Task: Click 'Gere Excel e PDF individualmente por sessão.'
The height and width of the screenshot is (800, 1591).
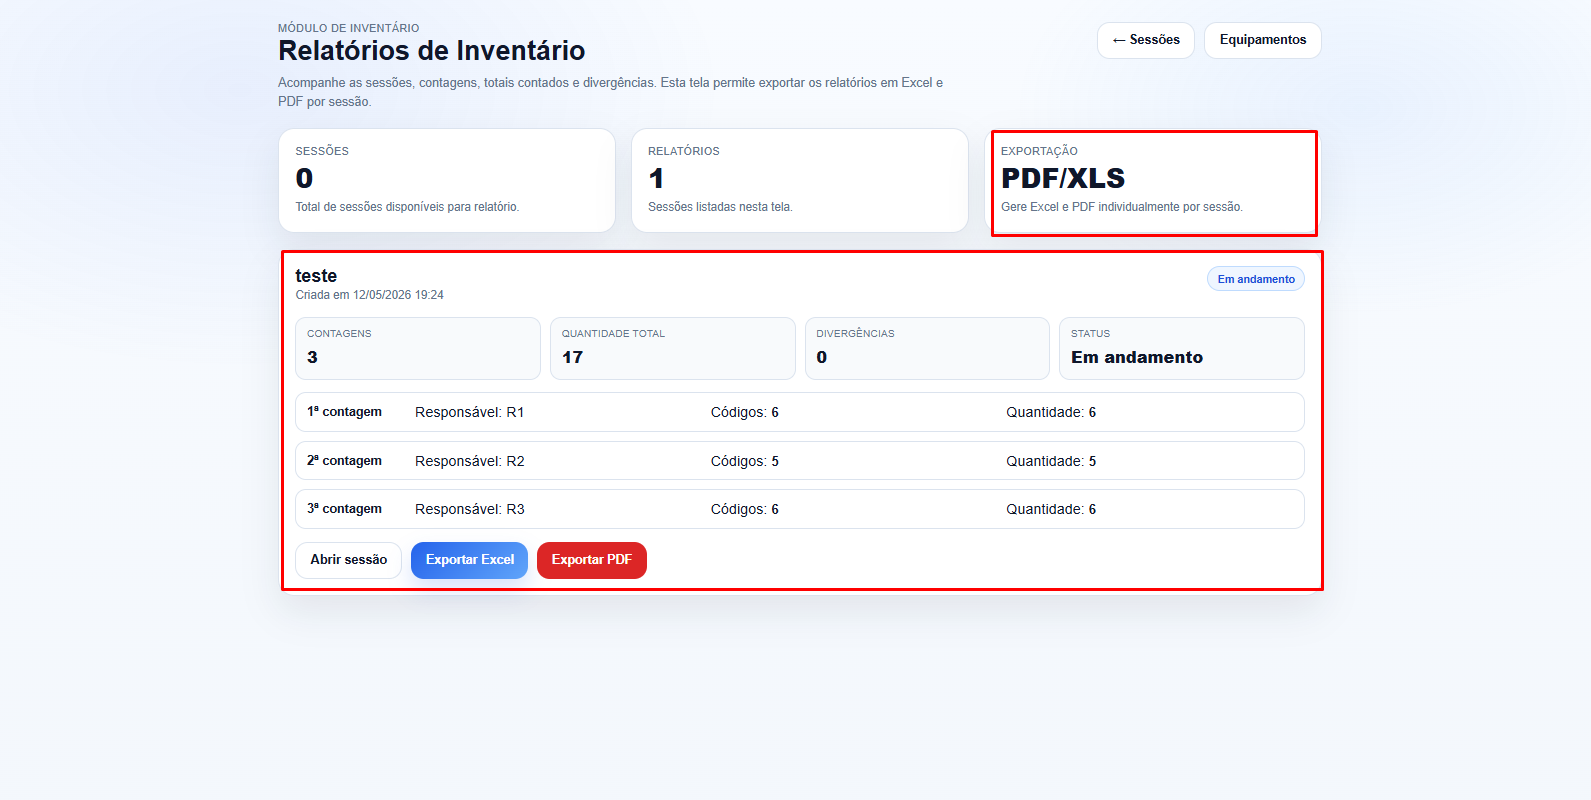Action: click(1122, 207)
